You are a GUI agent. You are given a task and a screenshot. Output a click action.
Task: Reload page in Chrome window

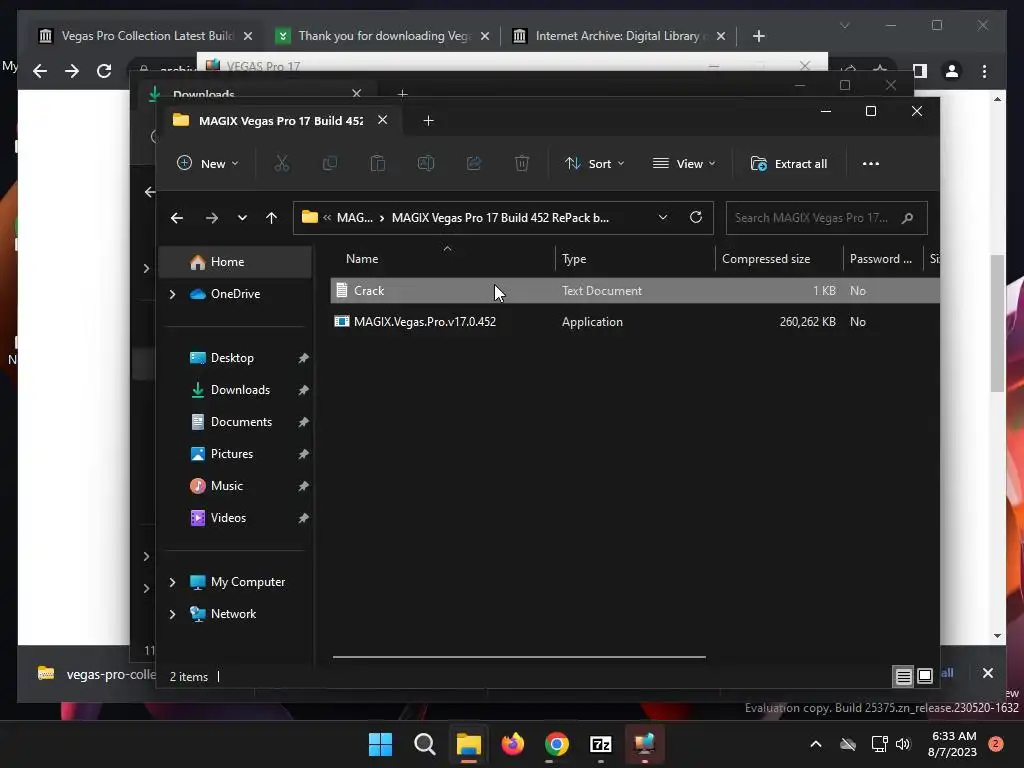coord(104,71)
